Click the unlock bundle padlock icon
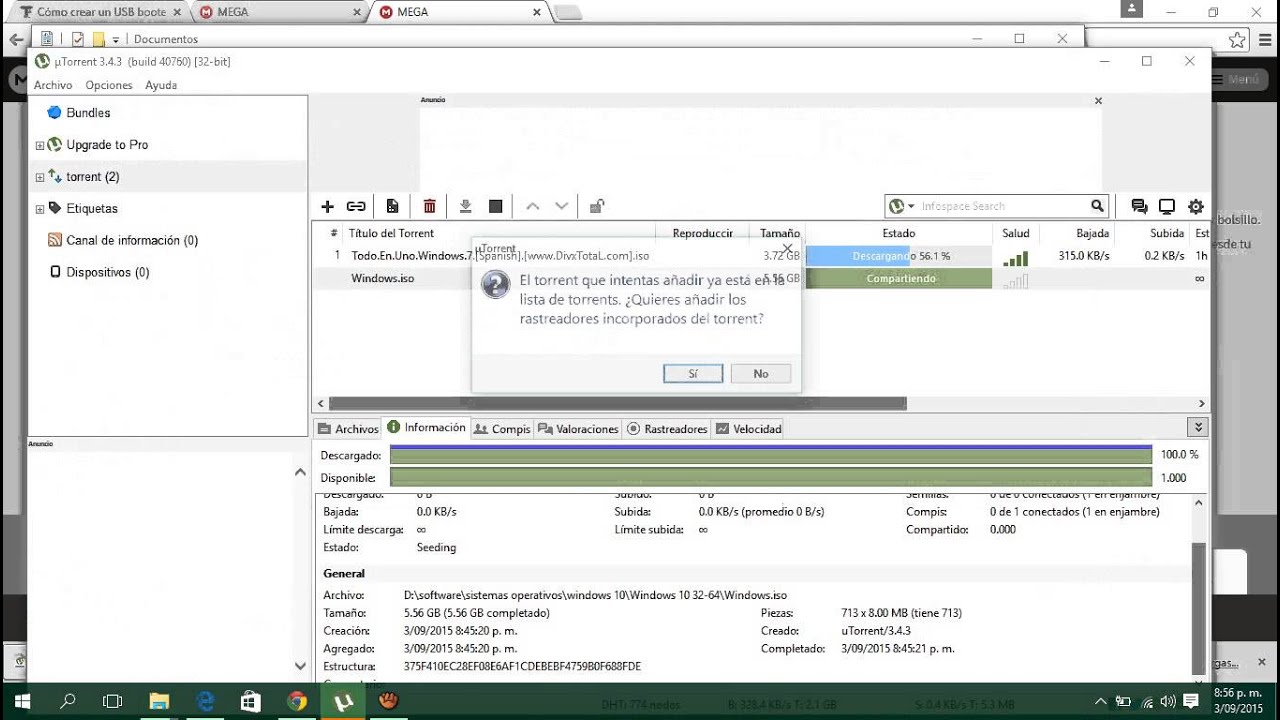Viewport: 1280px width, 720px height. coord(596,206)
